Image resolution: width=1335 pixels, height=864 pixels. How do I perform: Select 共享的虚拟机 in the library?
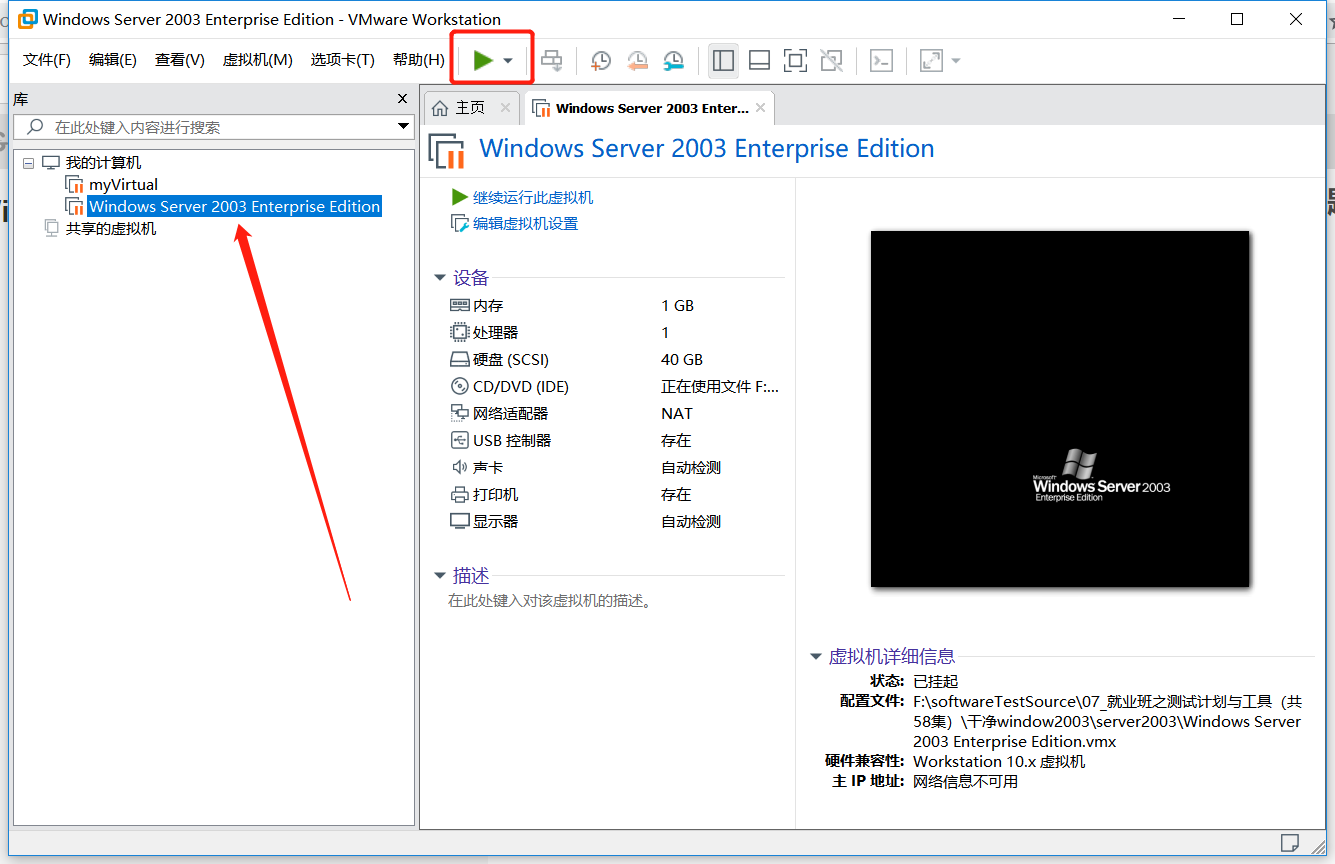pyautogui.click(x=111, y=229)
